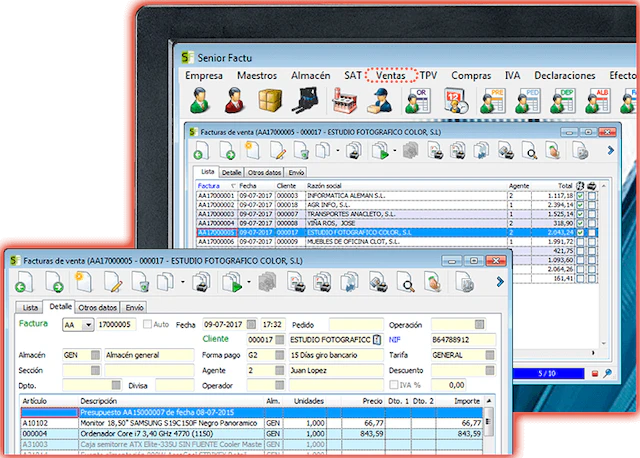
Task: Click the new document star icon in front window
Action: 83,282
